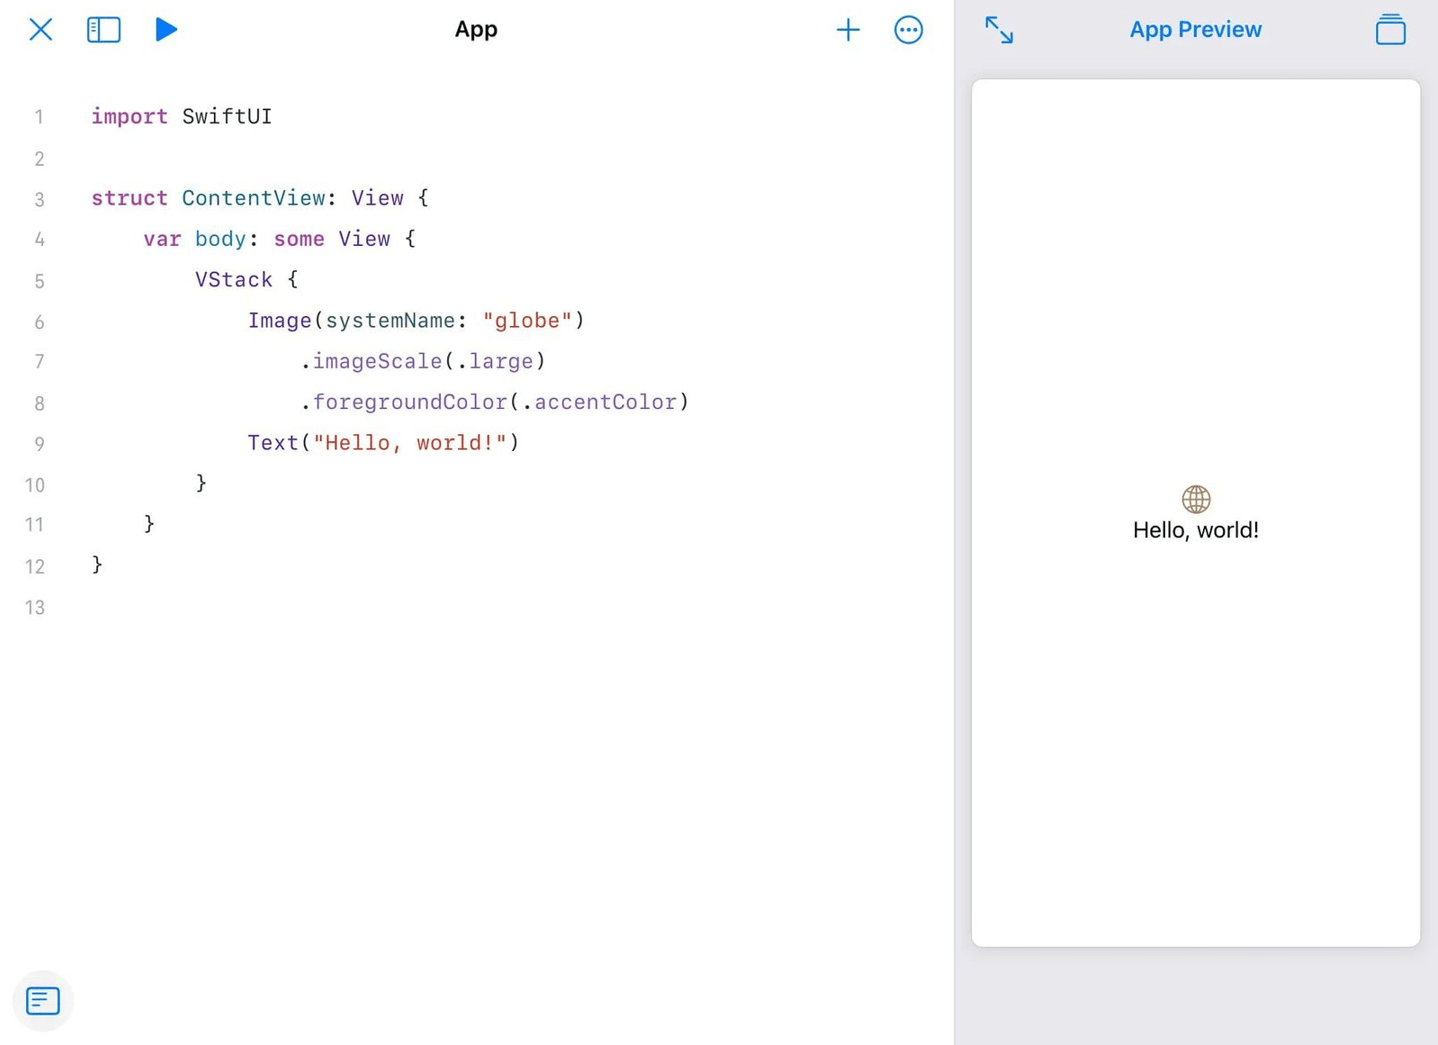Tap line number 5 in the gutter
Image resolution: width=1438 pixels, height=1045 pixels.
(39, 281)
